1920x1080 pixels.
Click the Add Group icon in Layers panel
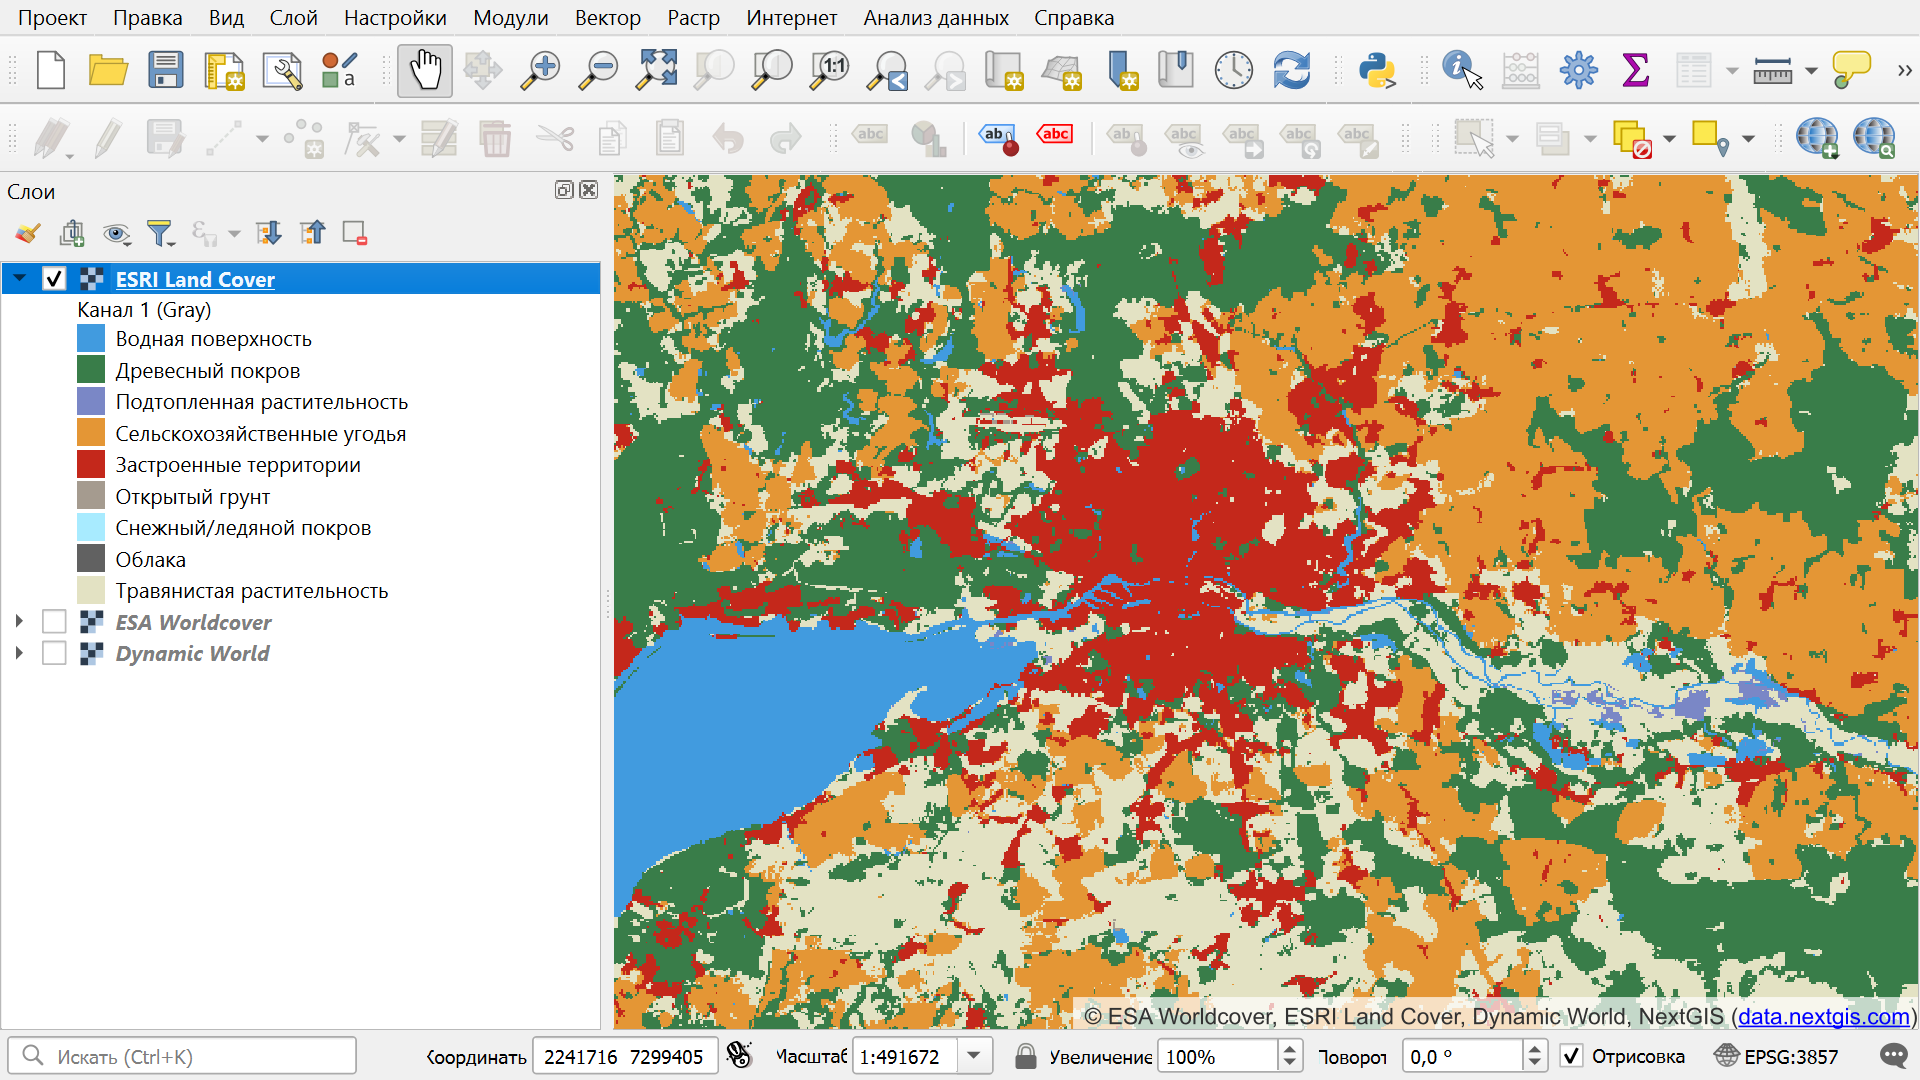pos(72,233)
